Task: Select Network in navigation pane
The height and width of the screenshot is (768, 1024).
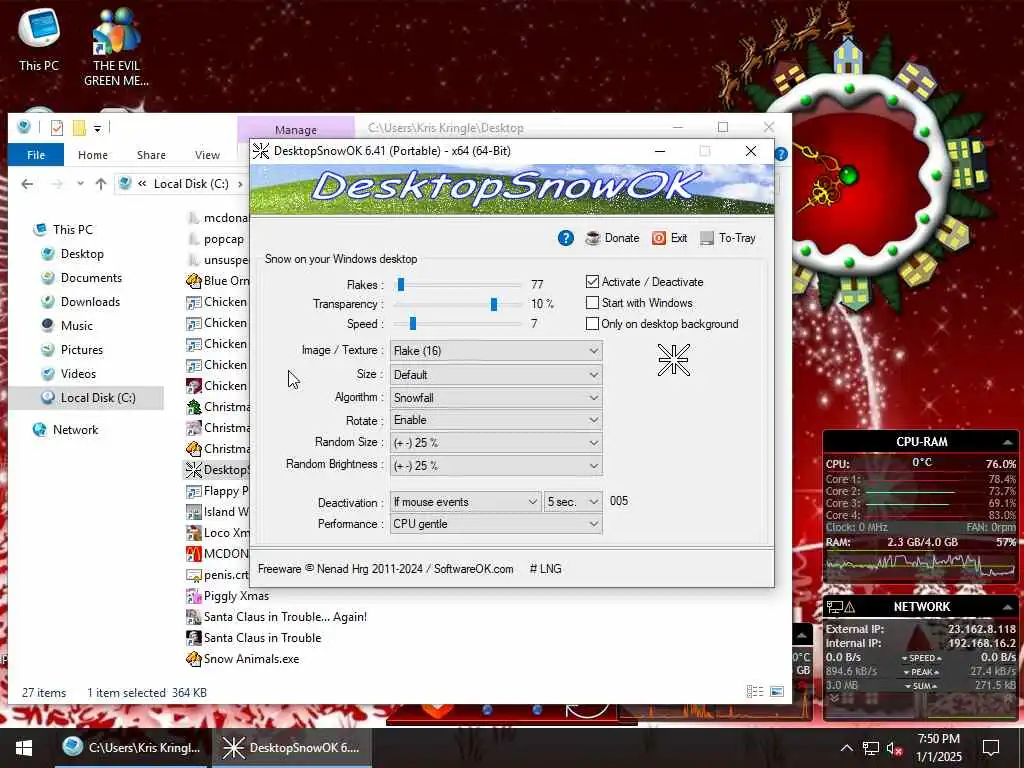Action: [75, 430]
